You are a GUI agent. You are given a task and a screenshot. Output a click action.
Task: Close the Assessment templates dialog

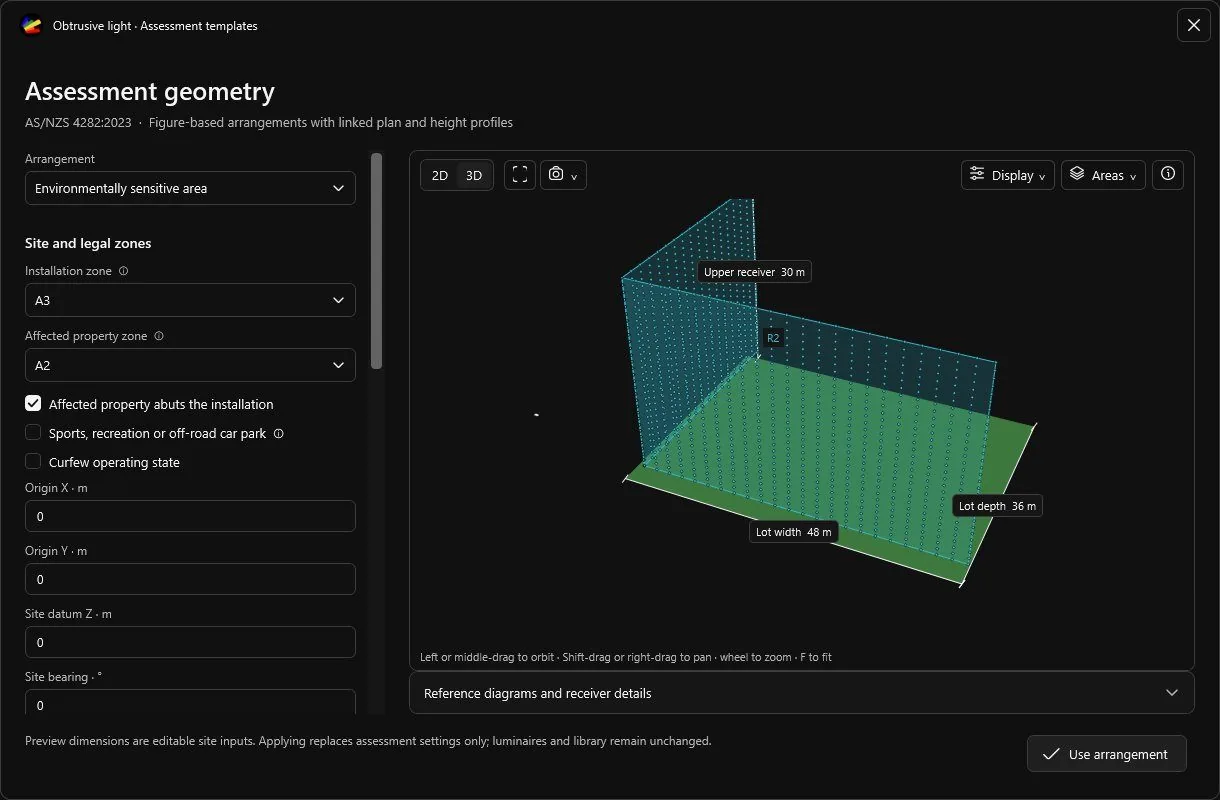1194,26
